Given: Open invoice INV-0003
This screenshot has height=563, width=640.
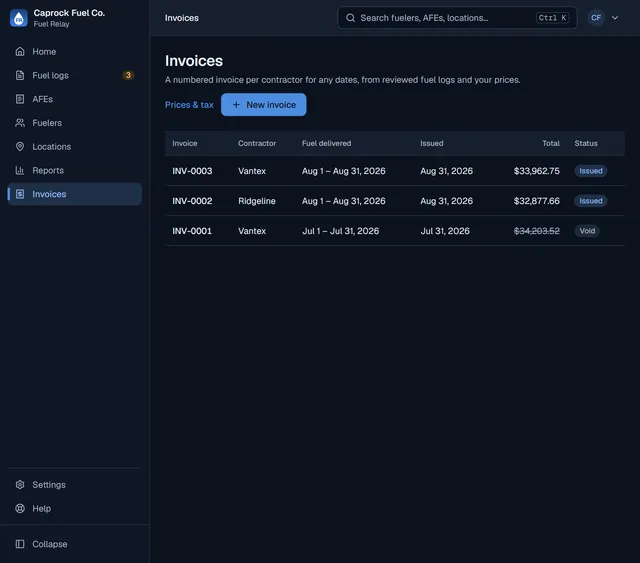Looking at the screenshot, I should pyautogui.click(x=192, y=171).
